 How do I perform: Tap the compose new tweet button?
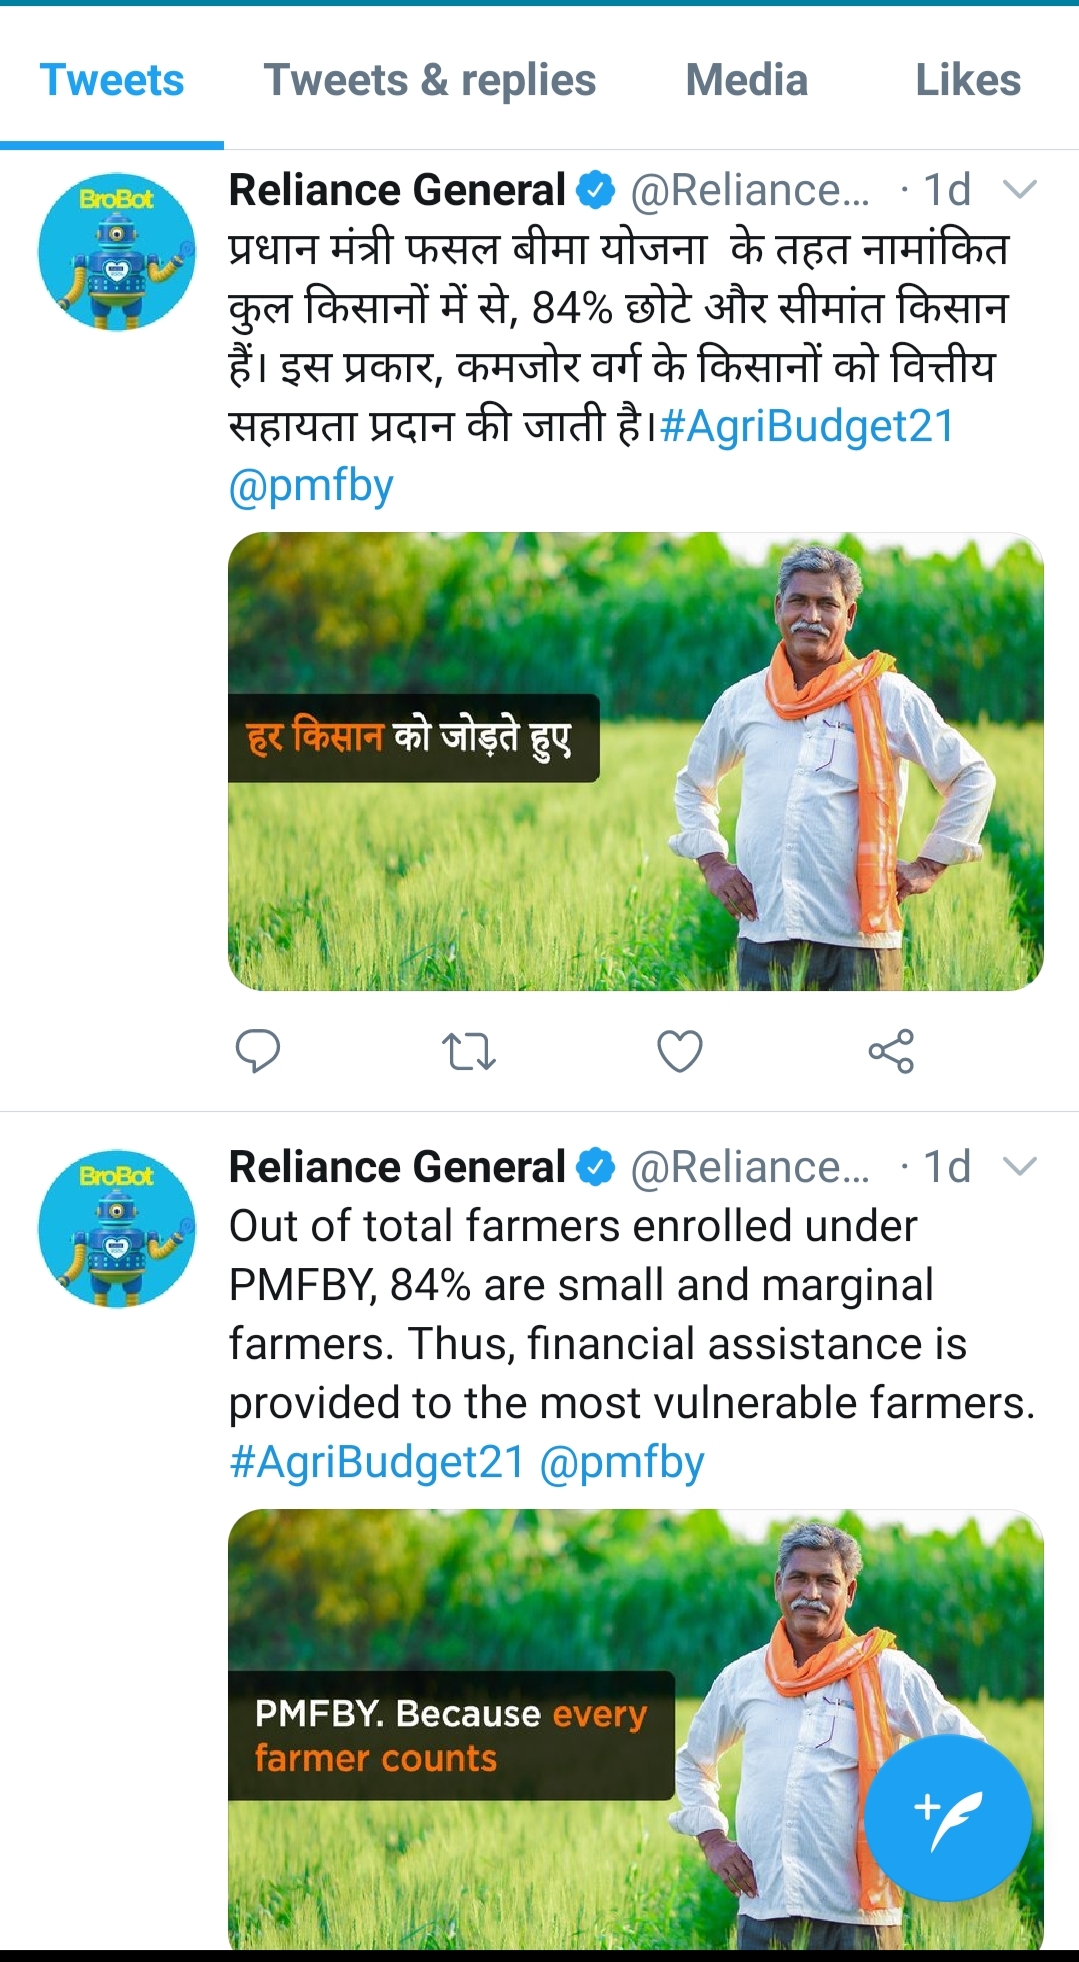click(947, 1817)
